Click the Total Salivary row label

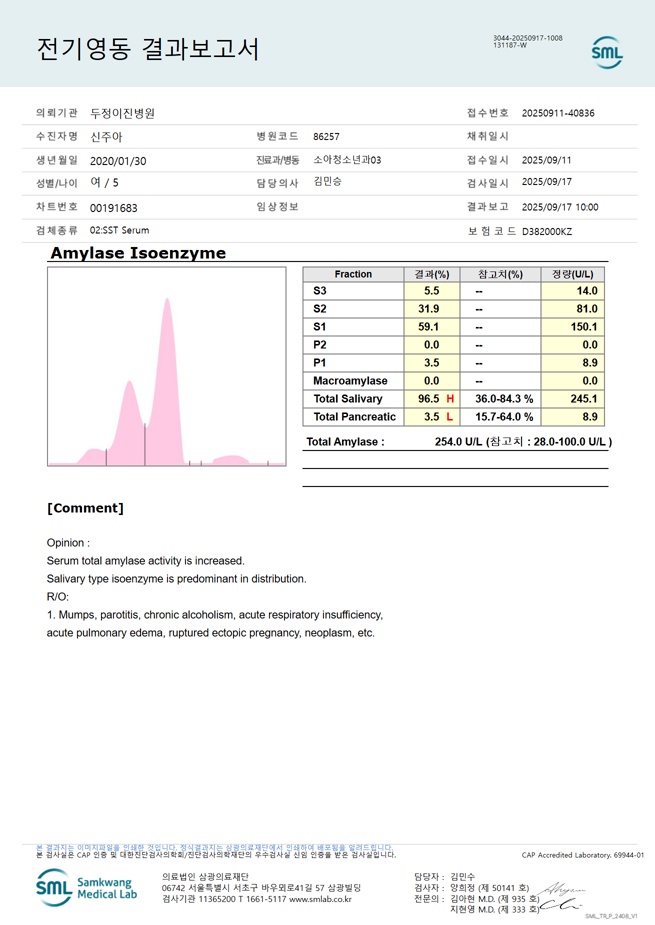[x=348, y=399]
